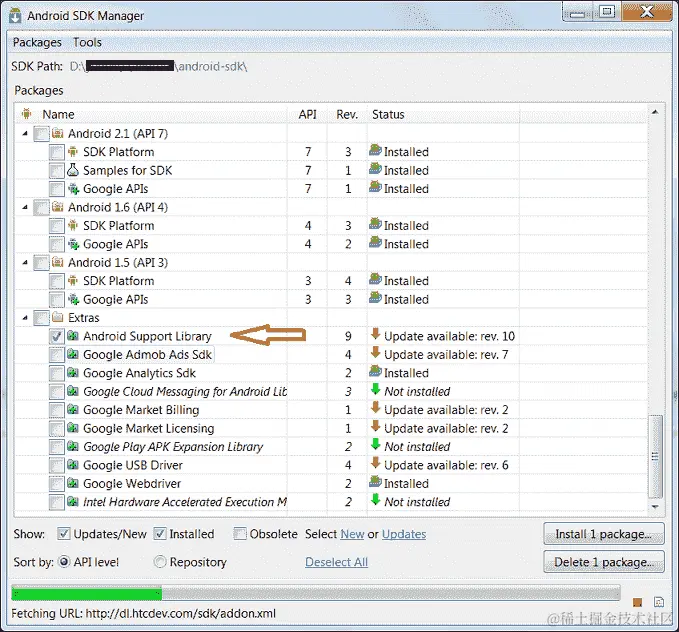Screen dimensions: 679x632
Task: Check the Google USB Driver checkbox
Action: pyautogui.click(x=57, y=465)
